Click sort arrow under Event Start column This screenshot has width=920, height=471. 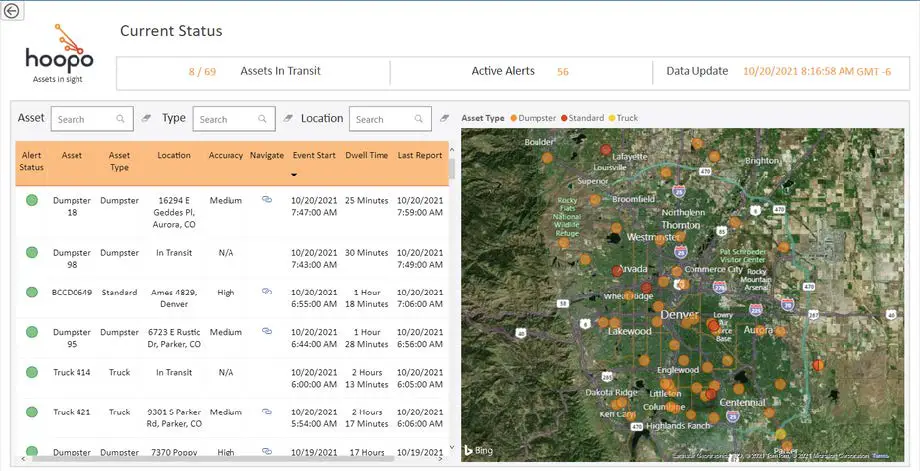[x=294, y=174]
